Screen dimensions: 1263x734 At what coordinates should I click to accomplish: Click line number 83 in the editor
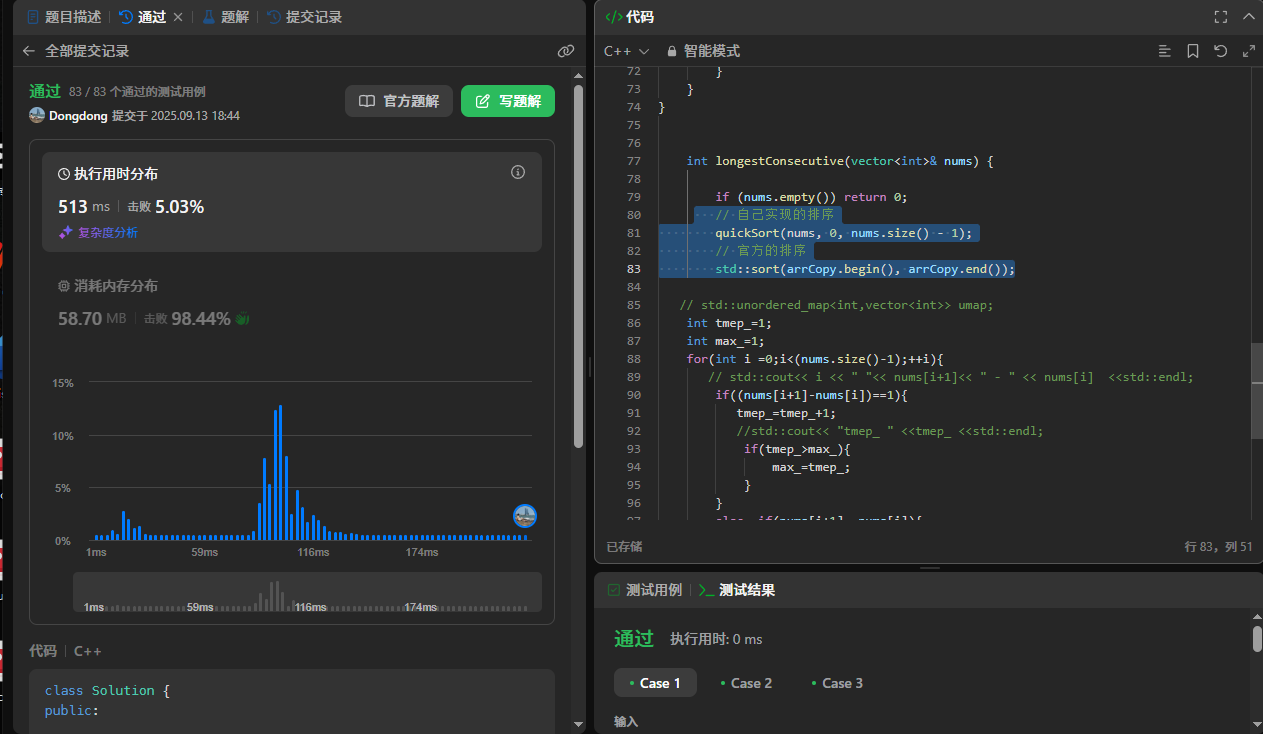(x=633, y=269)
